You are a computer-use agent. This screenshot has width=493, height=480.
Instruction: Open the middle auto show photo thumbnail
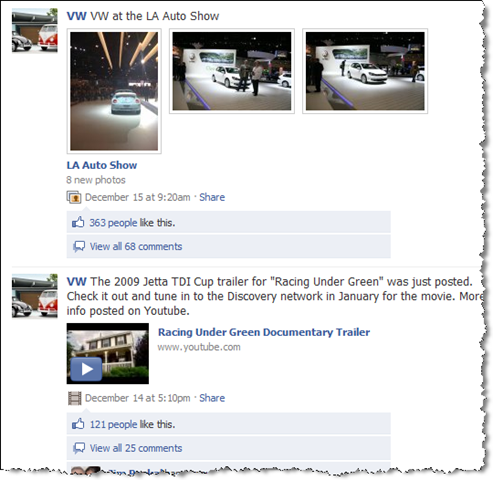click(x=232, y=71)
